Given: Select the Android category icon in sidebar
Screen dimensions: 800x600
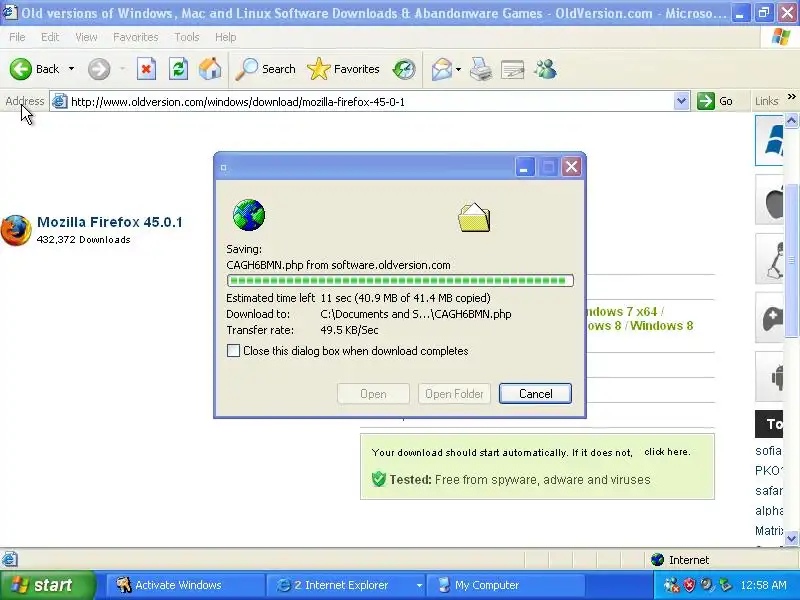Looking at the screenshot, I should point(770,377).
